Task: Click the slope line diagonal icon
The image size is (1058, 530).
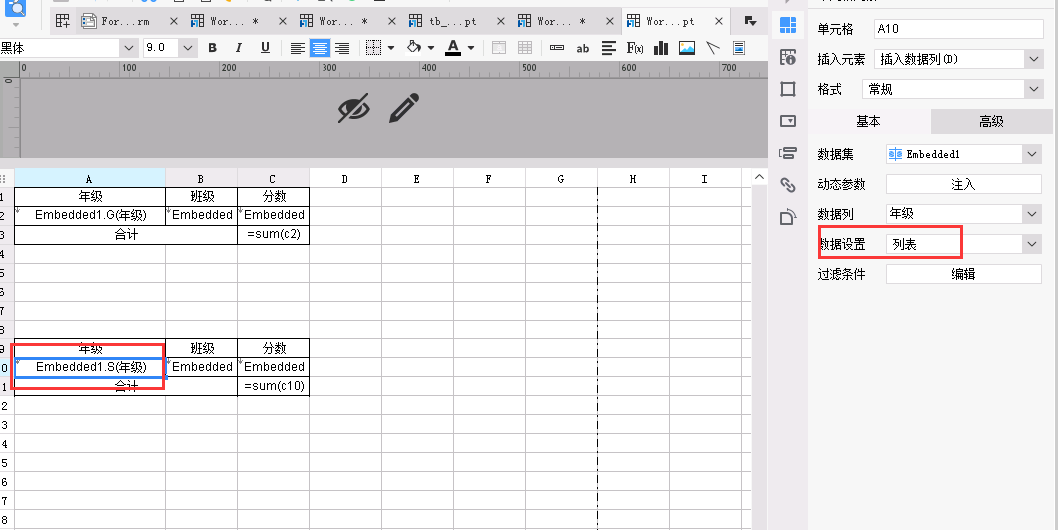Action: [x=713, y=48]
